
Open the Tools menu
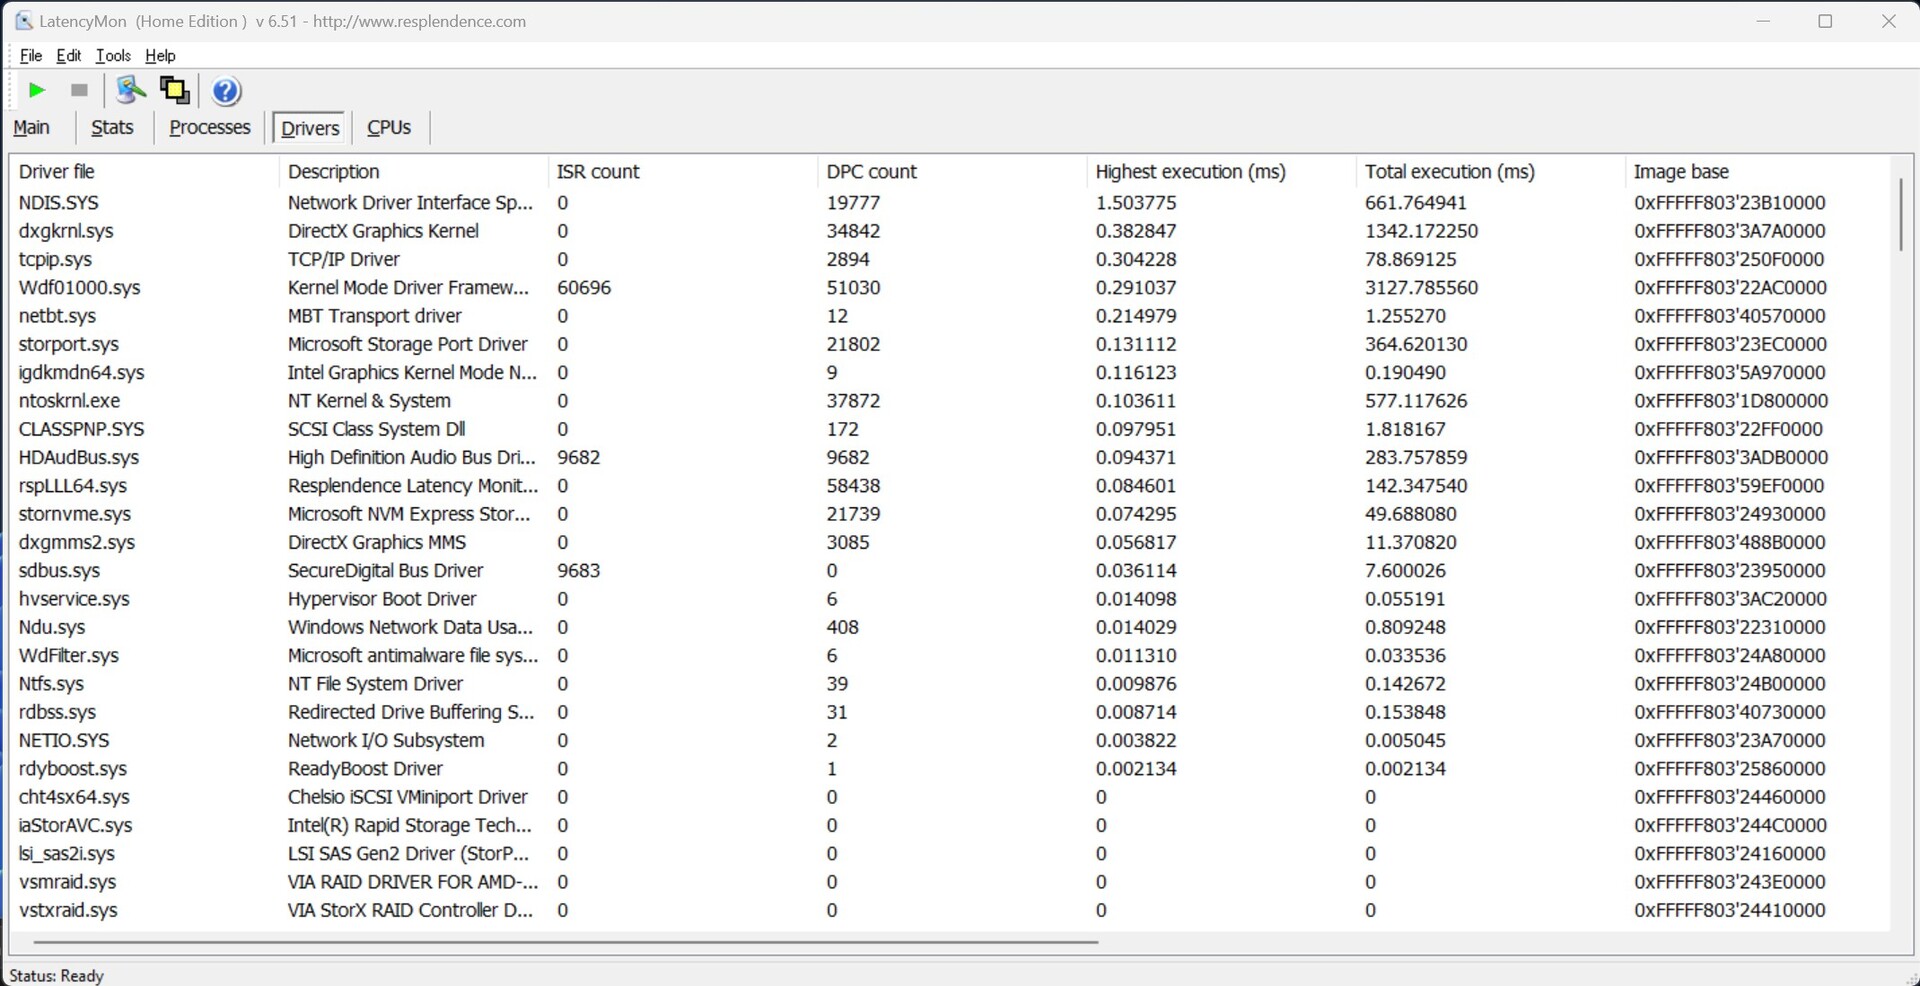[113, 56]
